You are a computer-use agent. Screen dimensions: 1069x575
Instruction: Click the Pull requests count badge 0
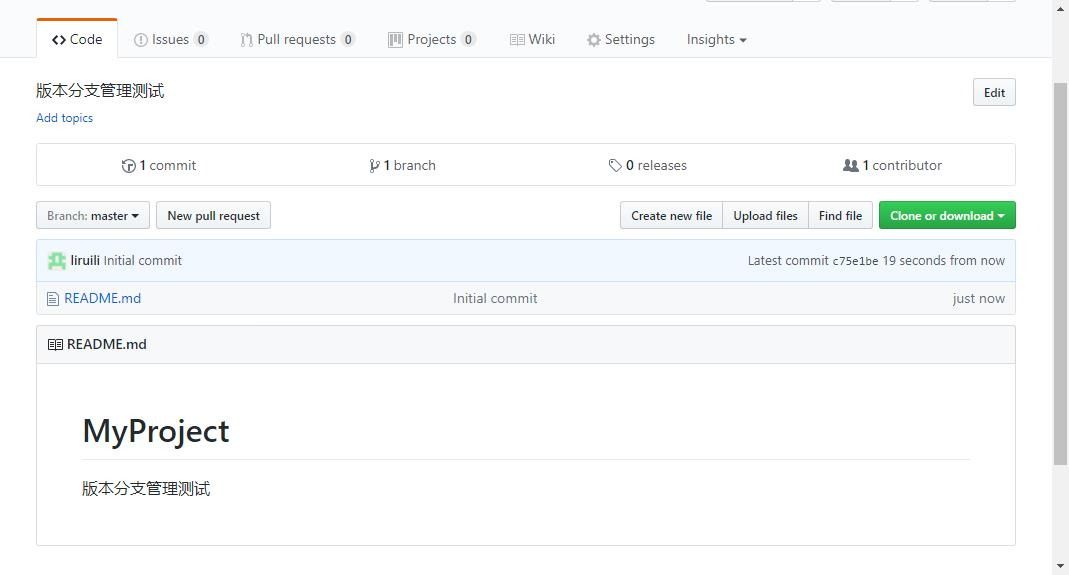pyautogui.click(x=348, y=40)
